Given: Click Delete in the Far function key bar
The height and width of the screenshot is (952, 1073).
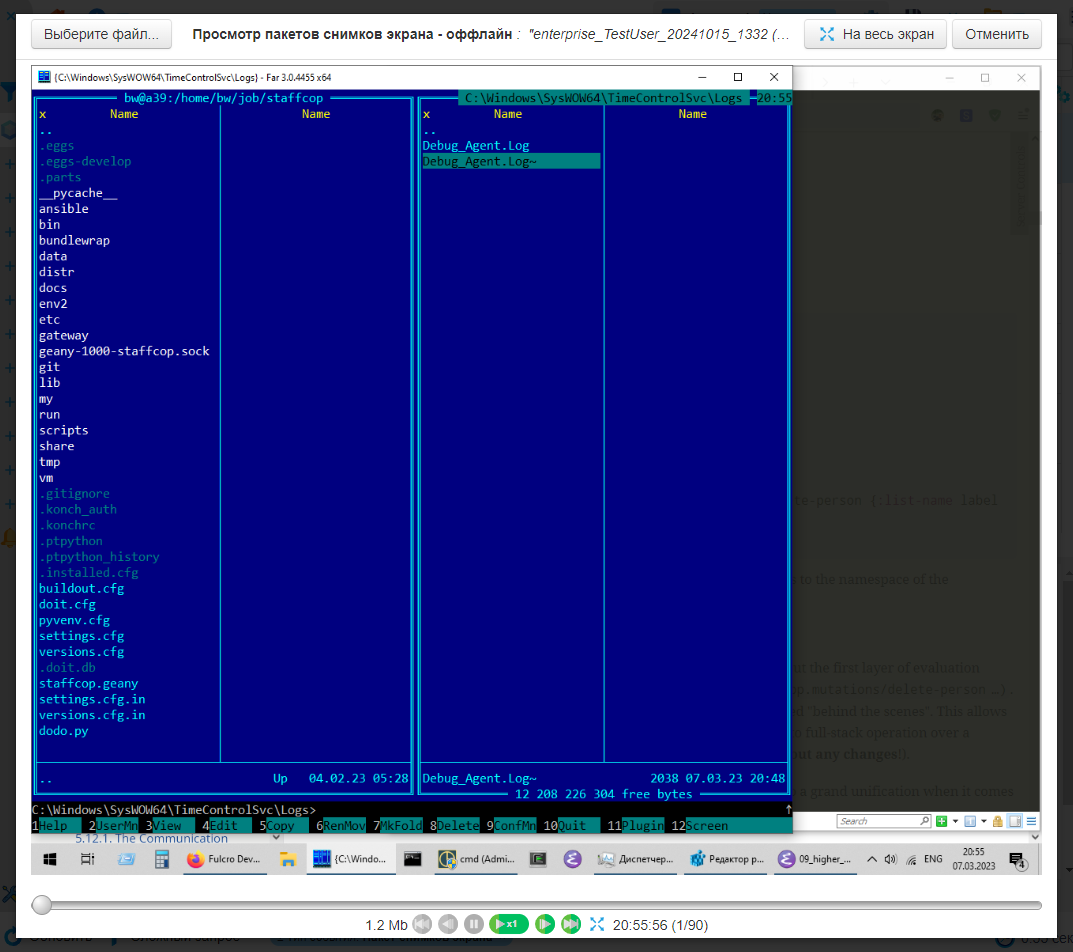Looking at the screenshot, I should coord(457,826).
